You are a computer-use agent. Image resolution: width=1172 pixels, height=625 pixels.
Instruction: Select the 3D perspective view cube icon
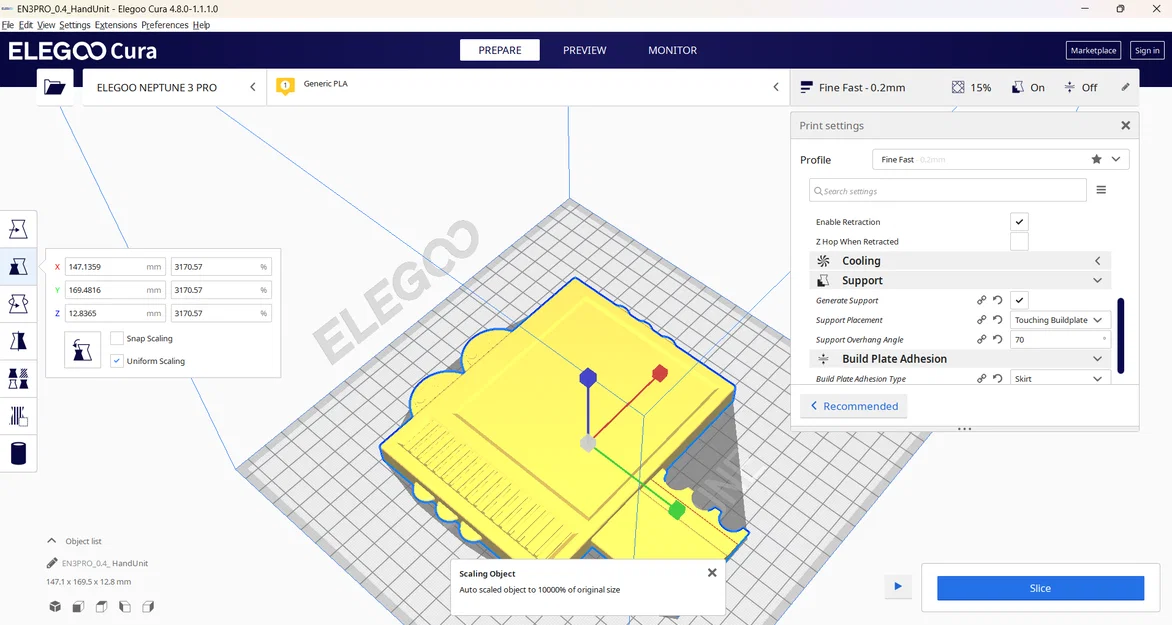coord(55,606)
